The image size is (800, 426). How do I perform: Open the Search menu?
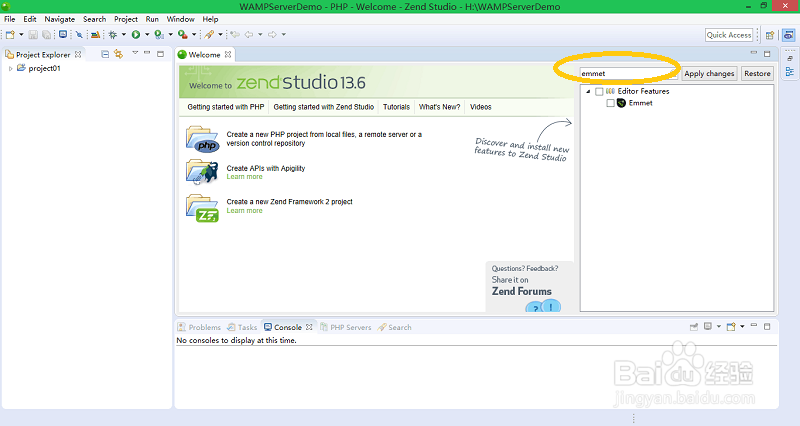[x=94, y=19]
